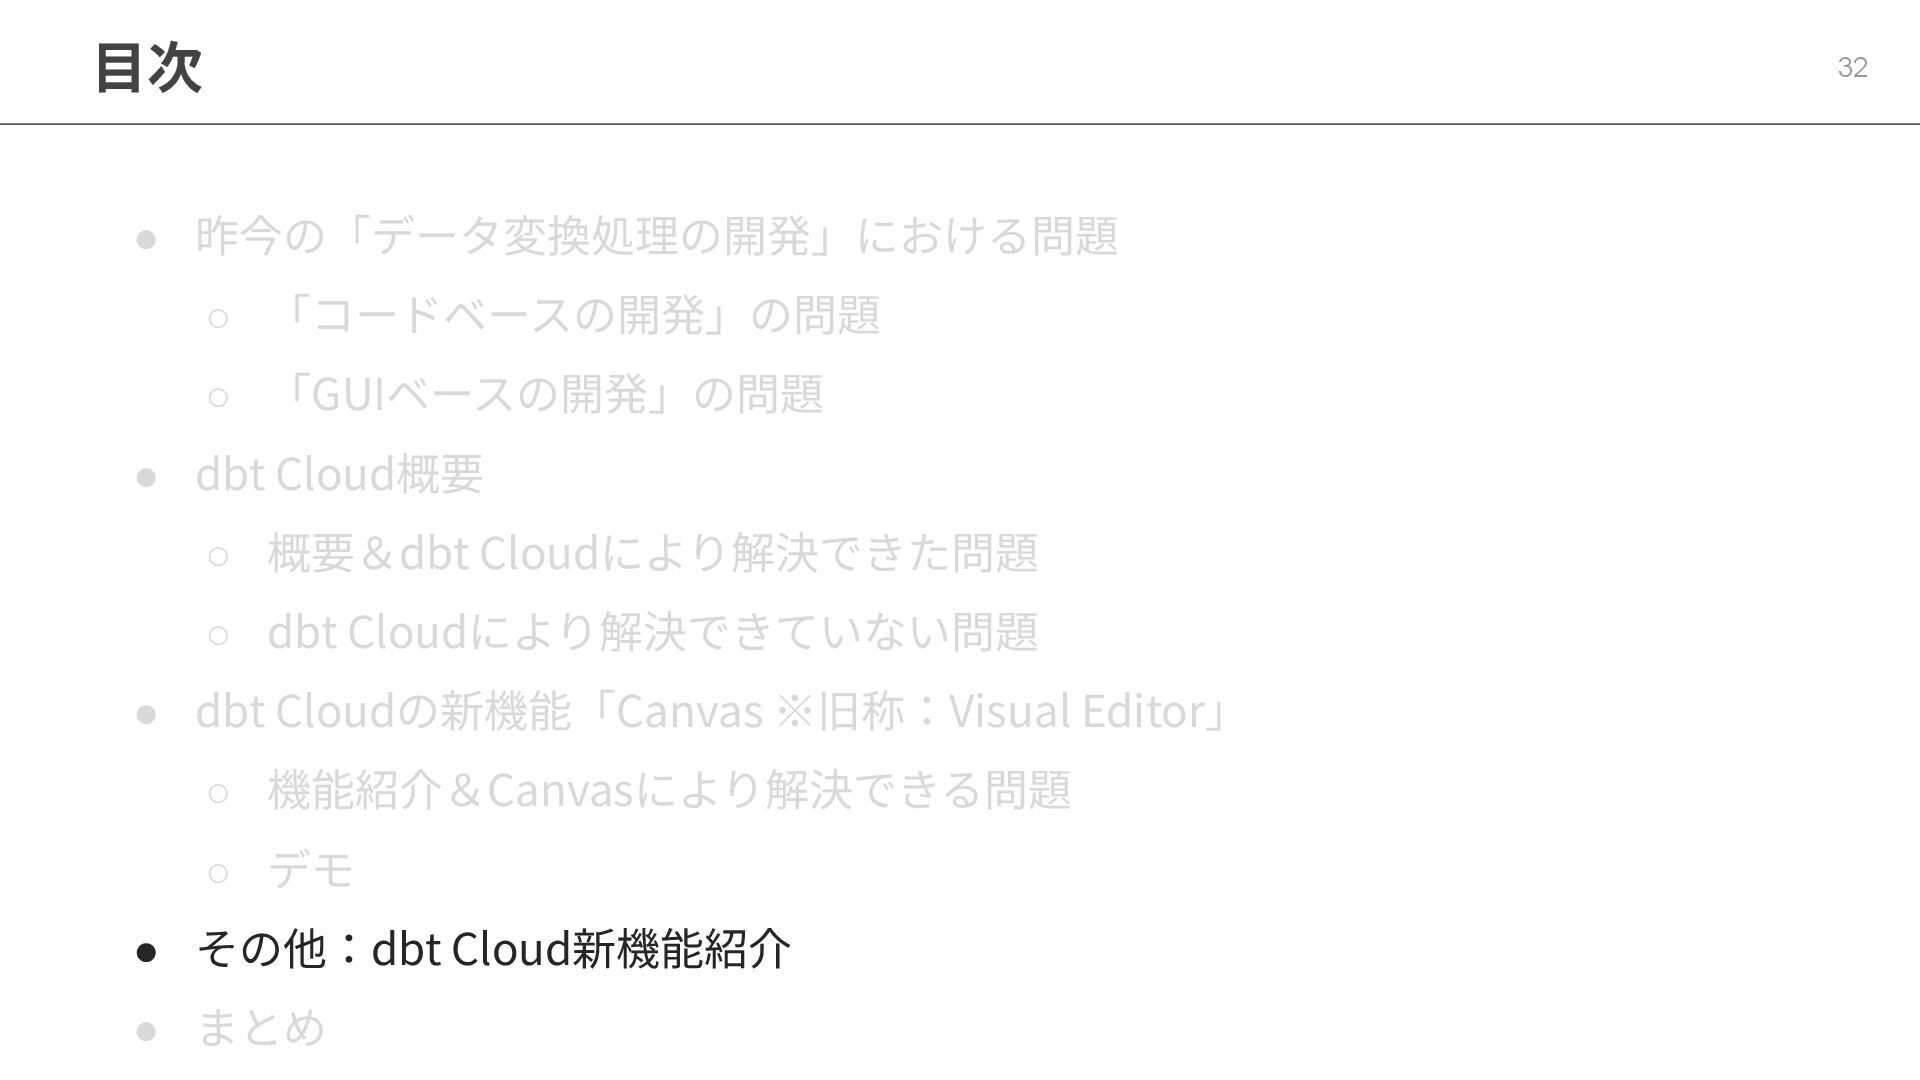The image size is (1920, 1080).
Task: Select the heading dbt Cloud概要
Action: (x=339, y=473)
